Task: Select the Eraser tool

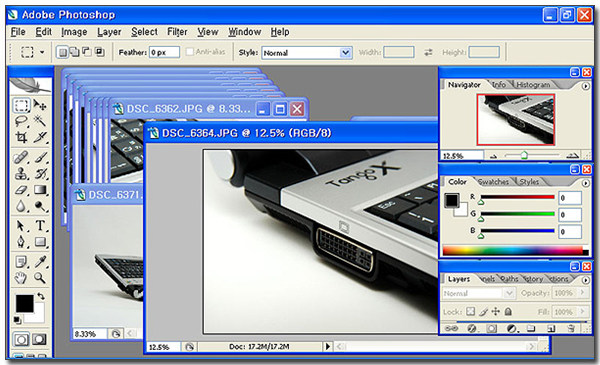Action: 21,190
